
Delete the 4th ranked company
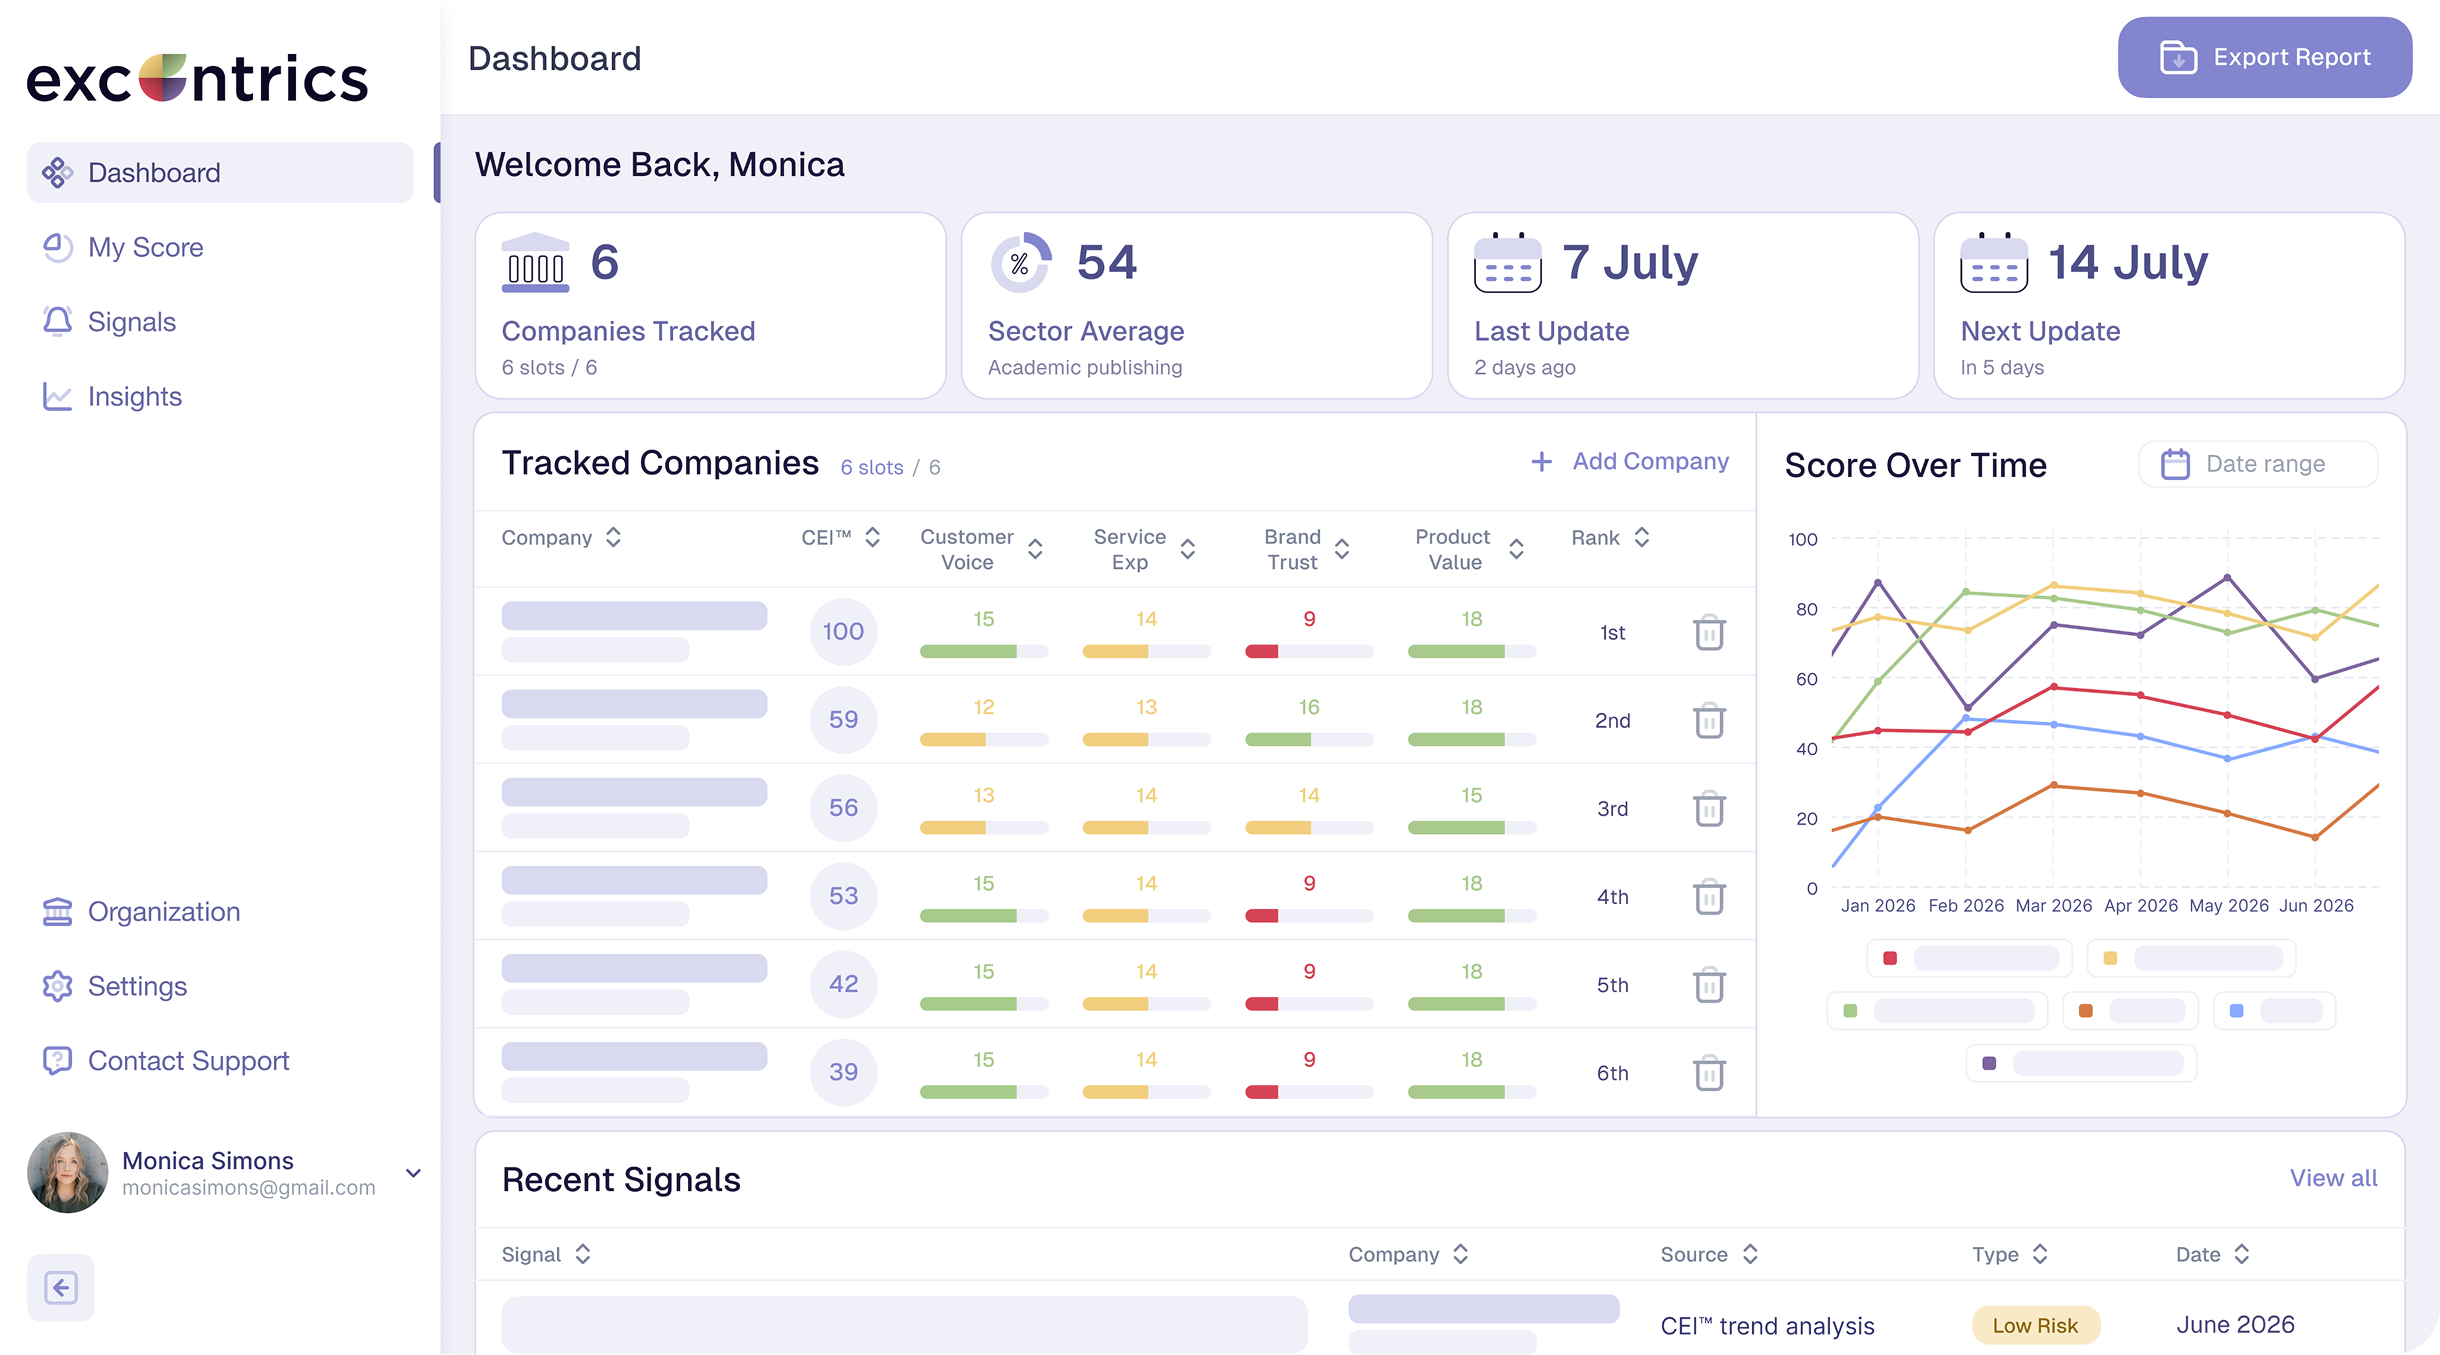tap(1709, 896)
